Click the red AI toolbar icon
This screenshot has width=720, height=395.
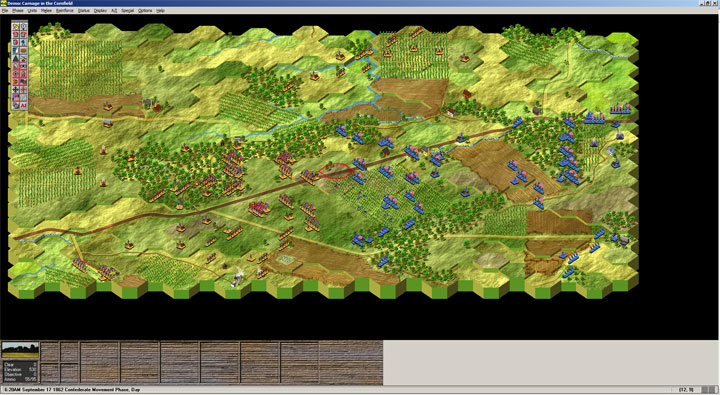coord(23,105)
